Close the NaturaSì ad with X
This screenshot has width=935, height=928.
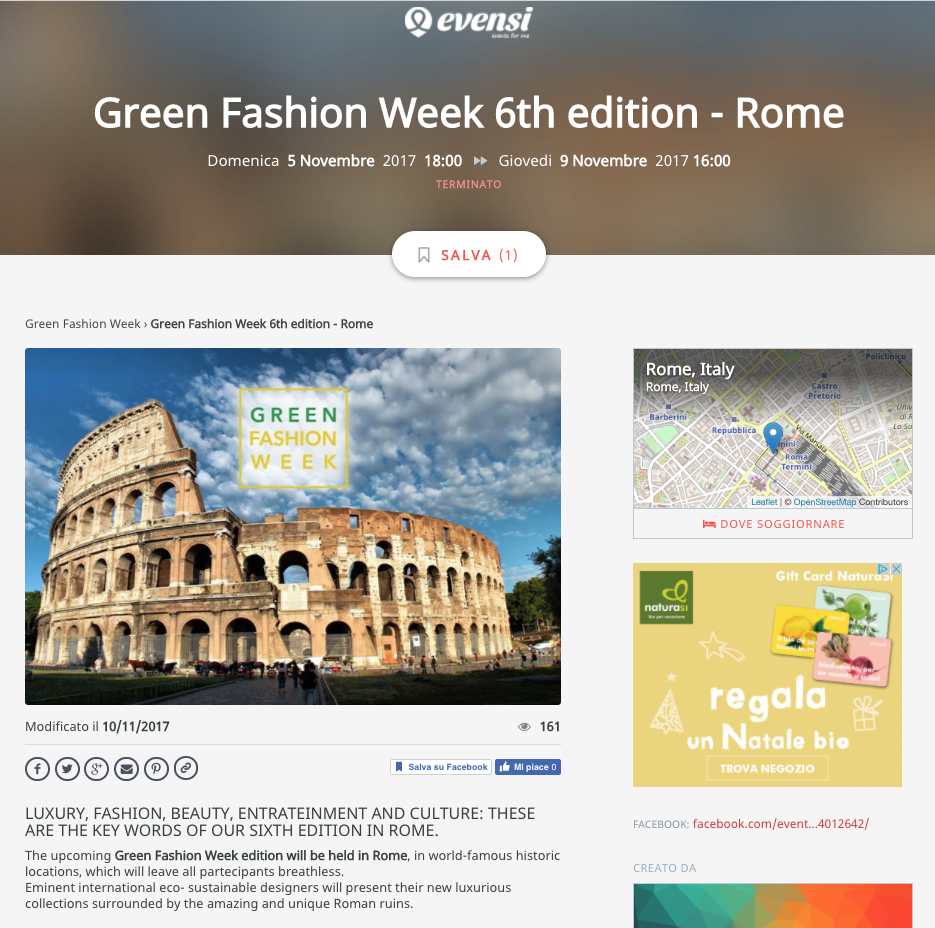[896, 569]
